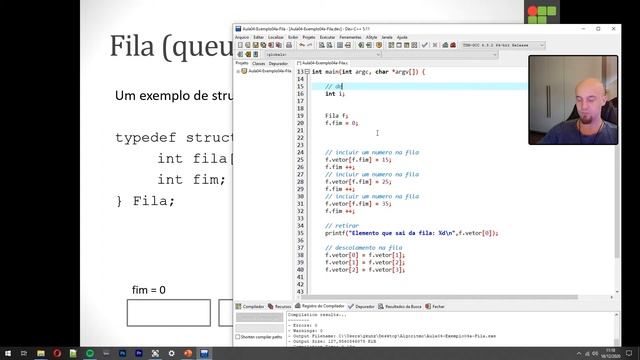Click the Save file toolbar icon
The height and width of the screenshot is (360, 640).
(x=256, y=45)
